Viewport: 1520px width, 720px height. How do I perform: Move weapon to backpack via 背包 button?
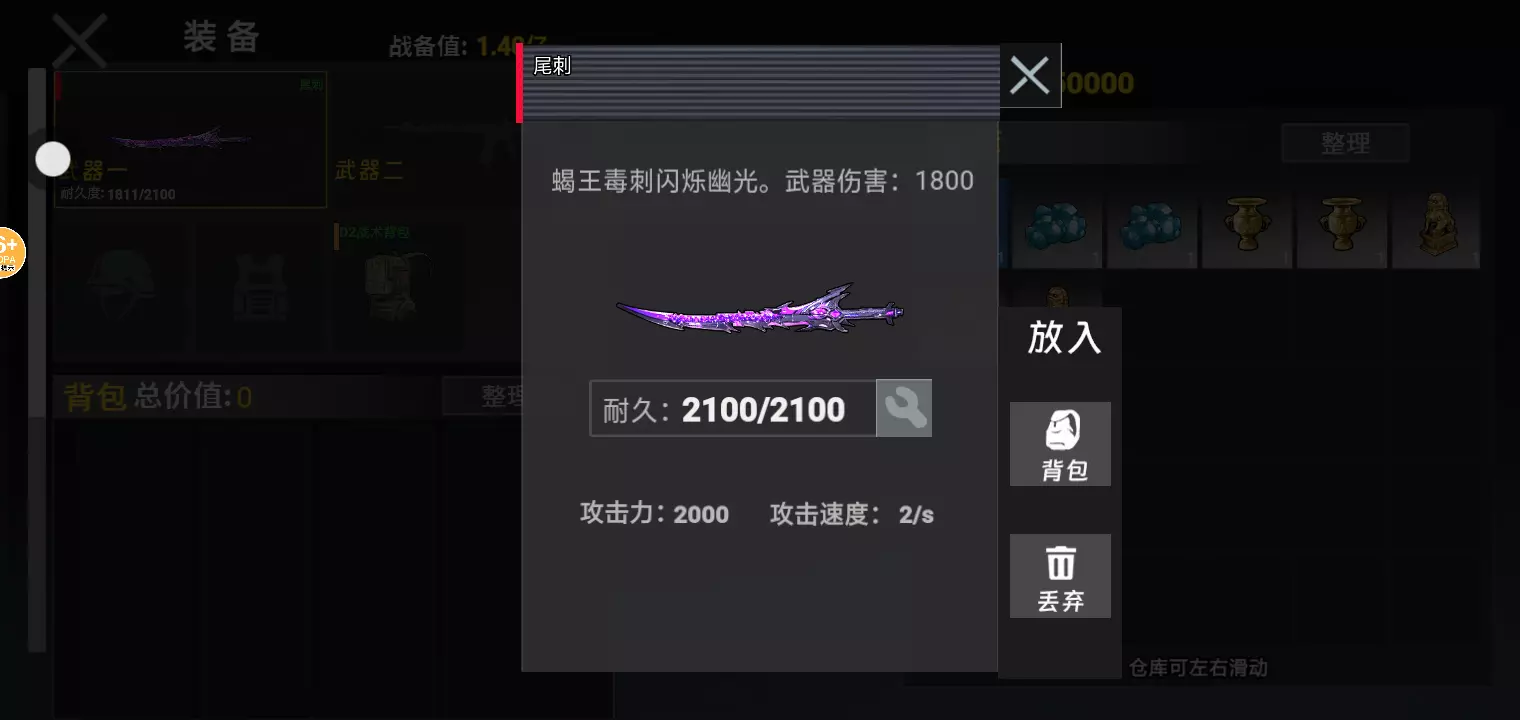1060,444
